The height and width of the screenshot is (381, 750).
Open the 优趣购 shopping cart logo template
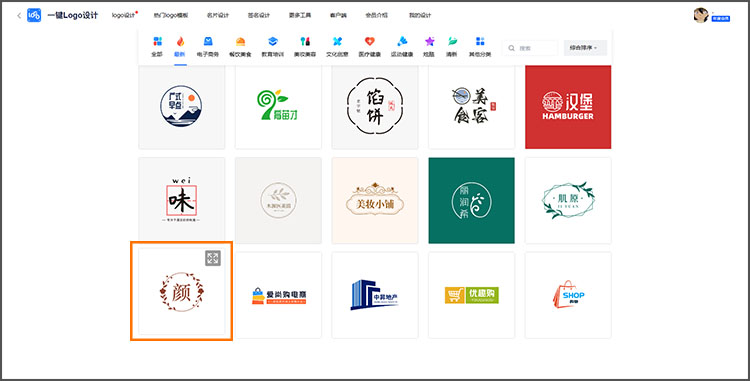472,295
